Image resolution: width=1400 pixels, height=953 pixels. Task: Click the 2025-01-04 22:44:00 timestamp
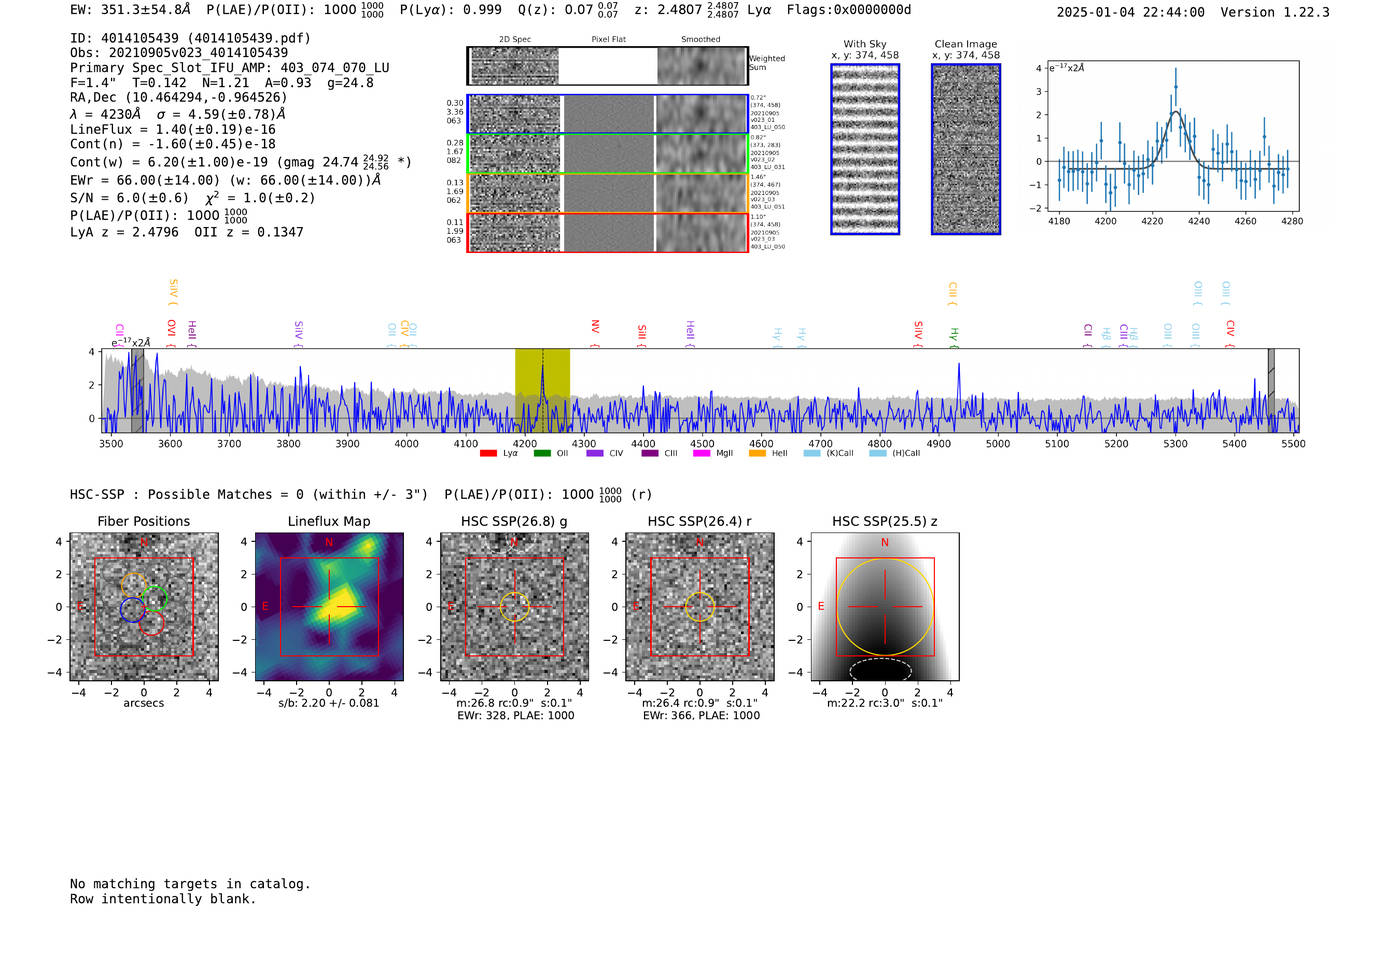pyautogui.click(x=1131, y=12)
